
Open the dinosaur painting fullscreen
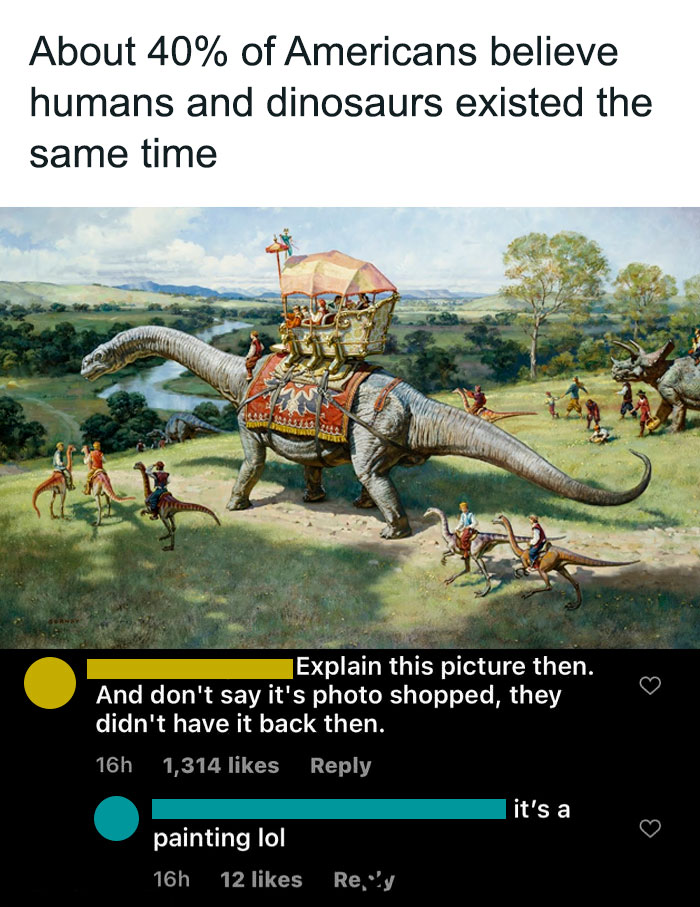click(x=350, y=420)
